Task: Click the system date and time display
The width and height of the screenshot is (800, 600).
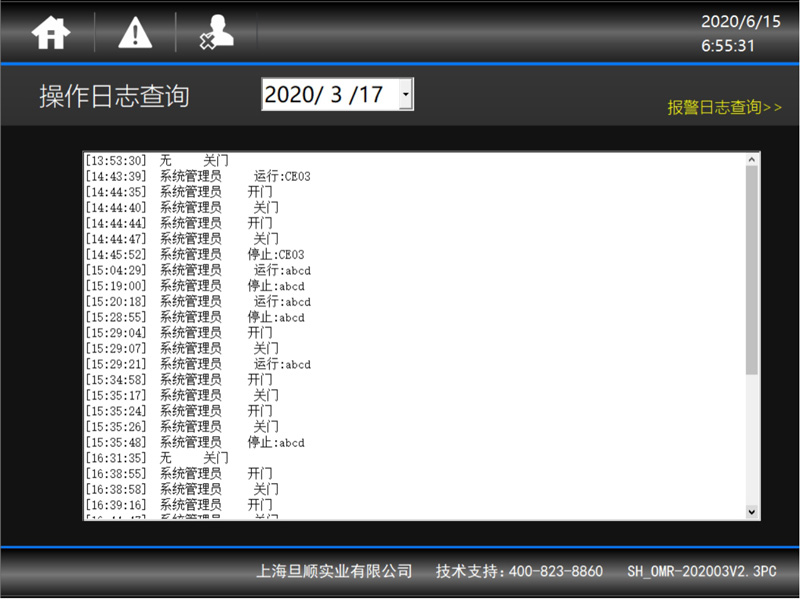Action: [x=734, y=33]
